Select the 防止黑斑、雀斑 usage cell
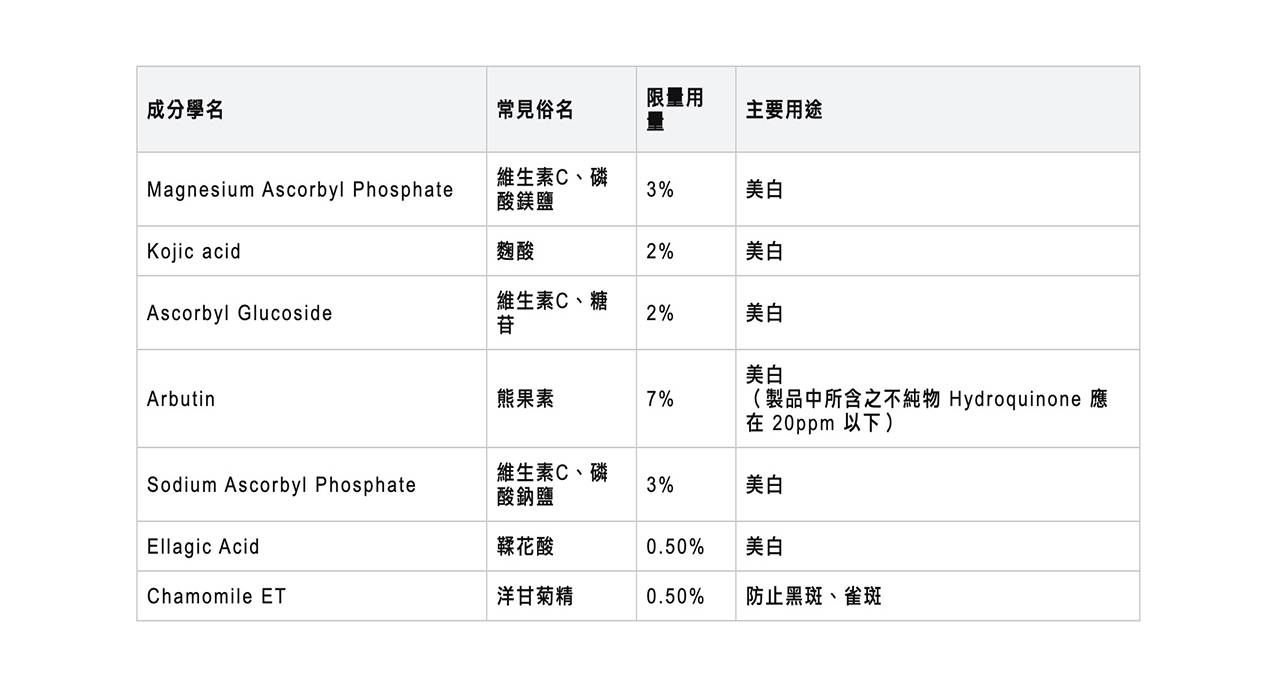 814,597
